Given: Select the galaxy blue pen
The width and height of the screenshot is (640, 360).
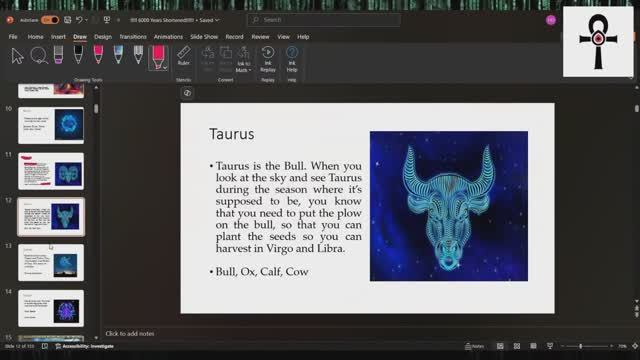Looking at the screenshot, I should (x=118, y=55).
